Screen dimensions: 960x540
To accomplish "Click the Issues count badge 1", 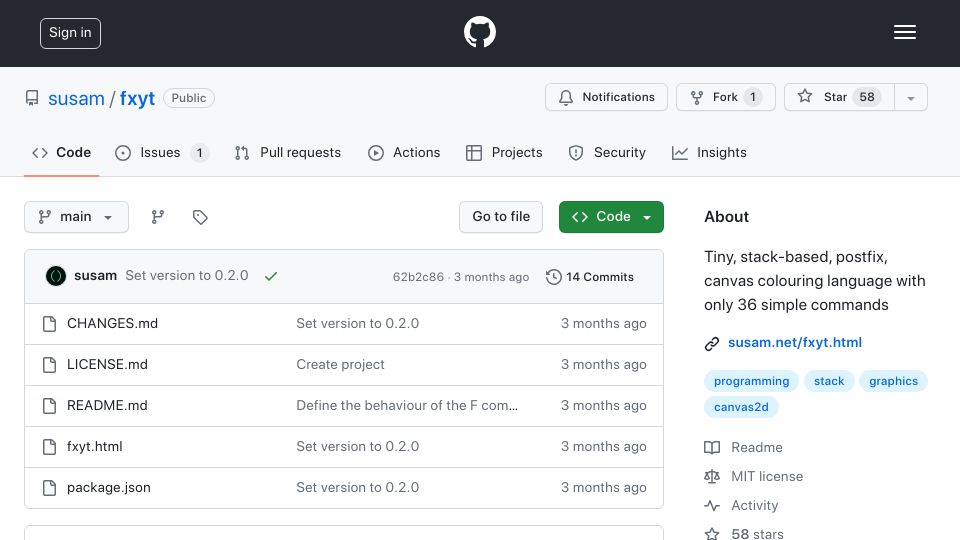I will tap(199, 153).
